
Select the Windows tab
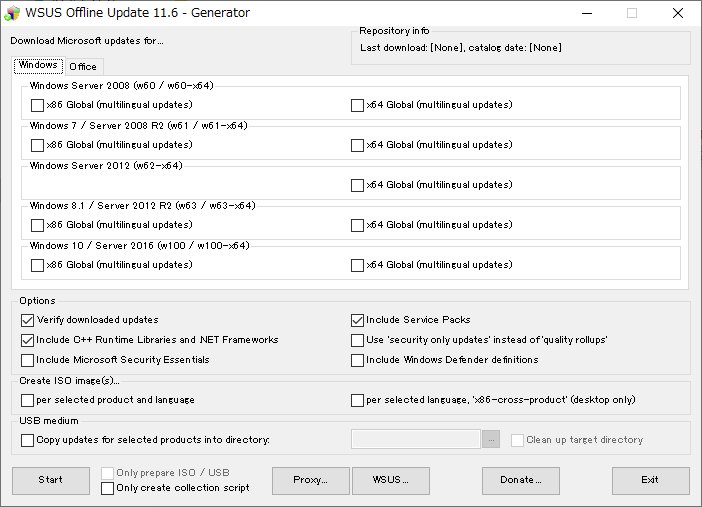38,65
